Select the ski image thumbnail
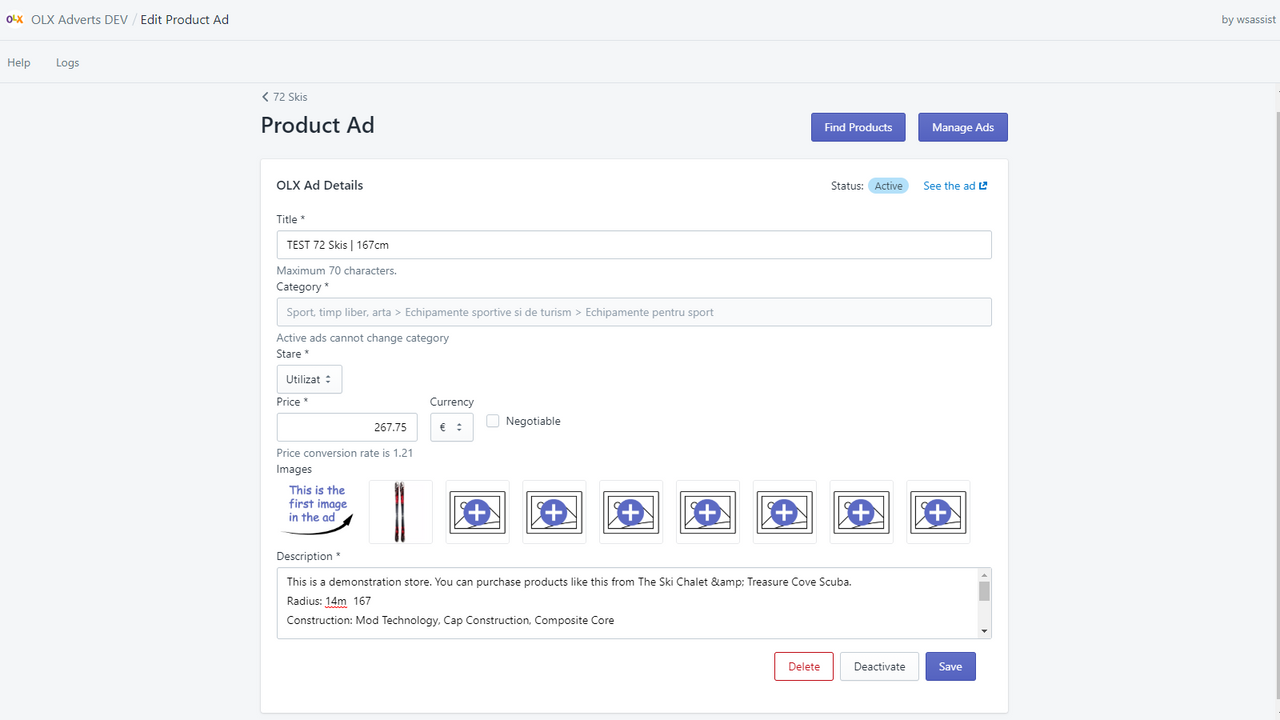 click(400, 512)
